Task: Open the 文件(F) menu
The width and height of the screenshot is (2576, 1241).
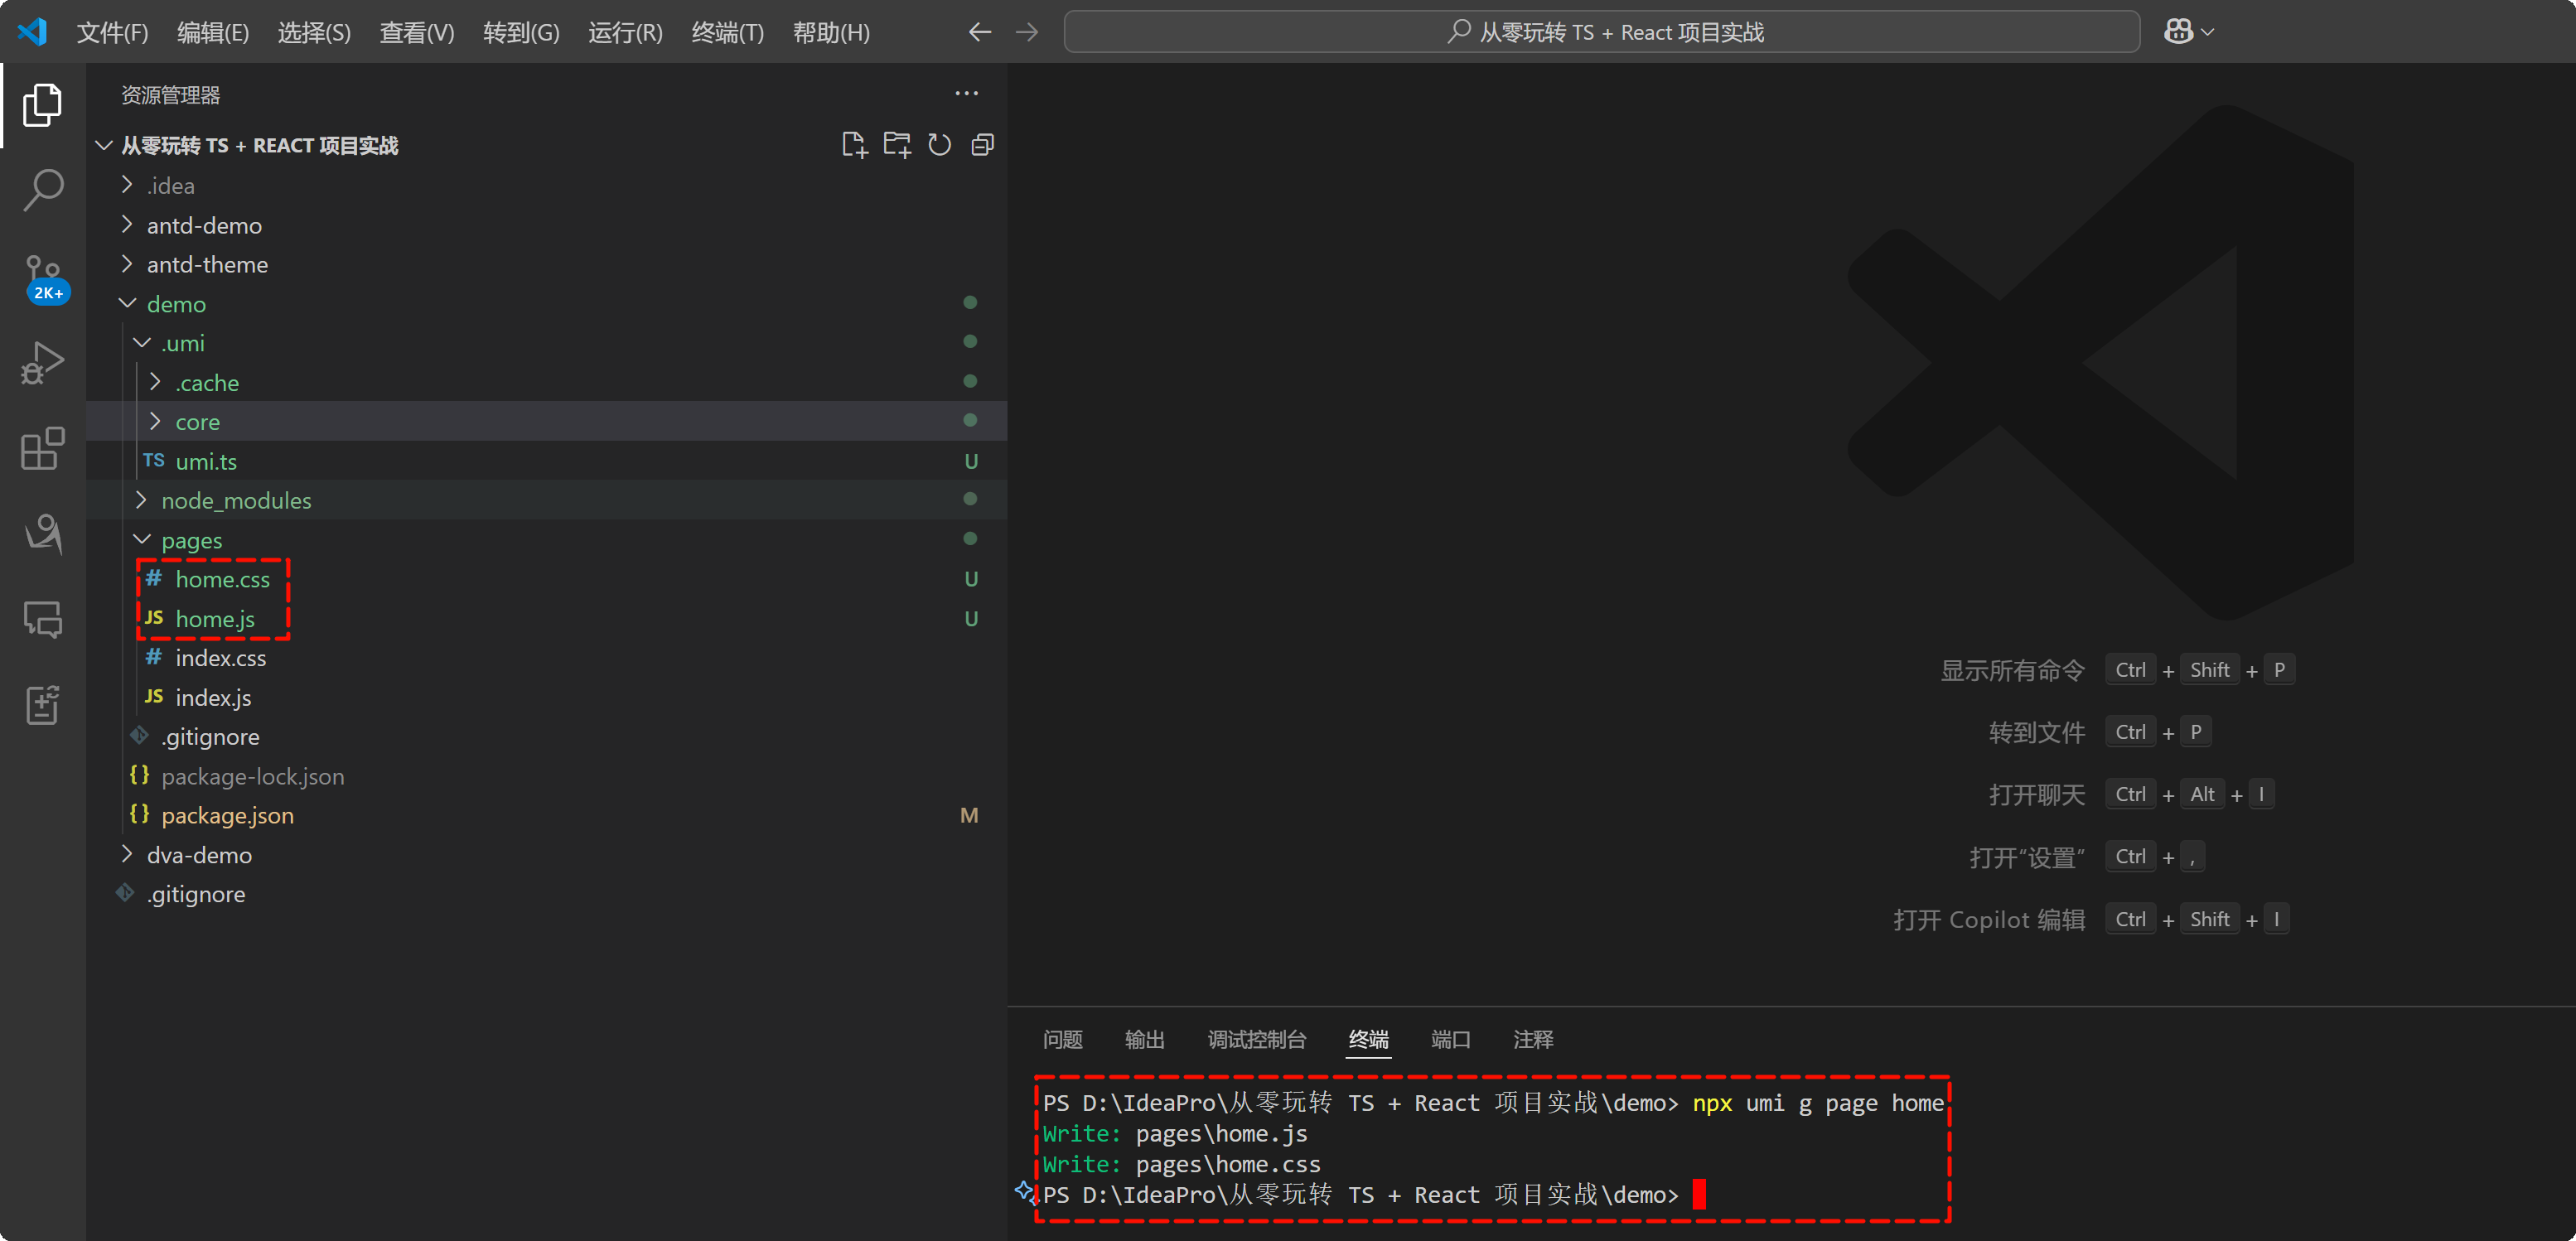Action: coord(112,33)
